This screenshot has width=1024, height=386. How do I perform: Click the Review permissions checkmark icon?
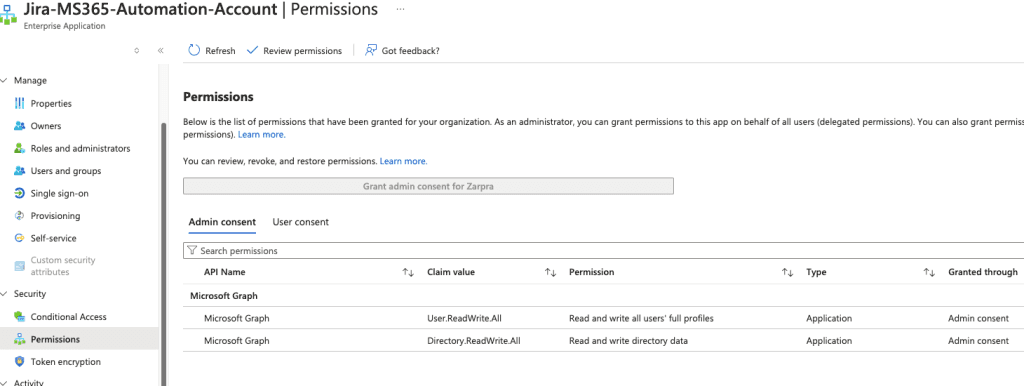coord(253,50)
